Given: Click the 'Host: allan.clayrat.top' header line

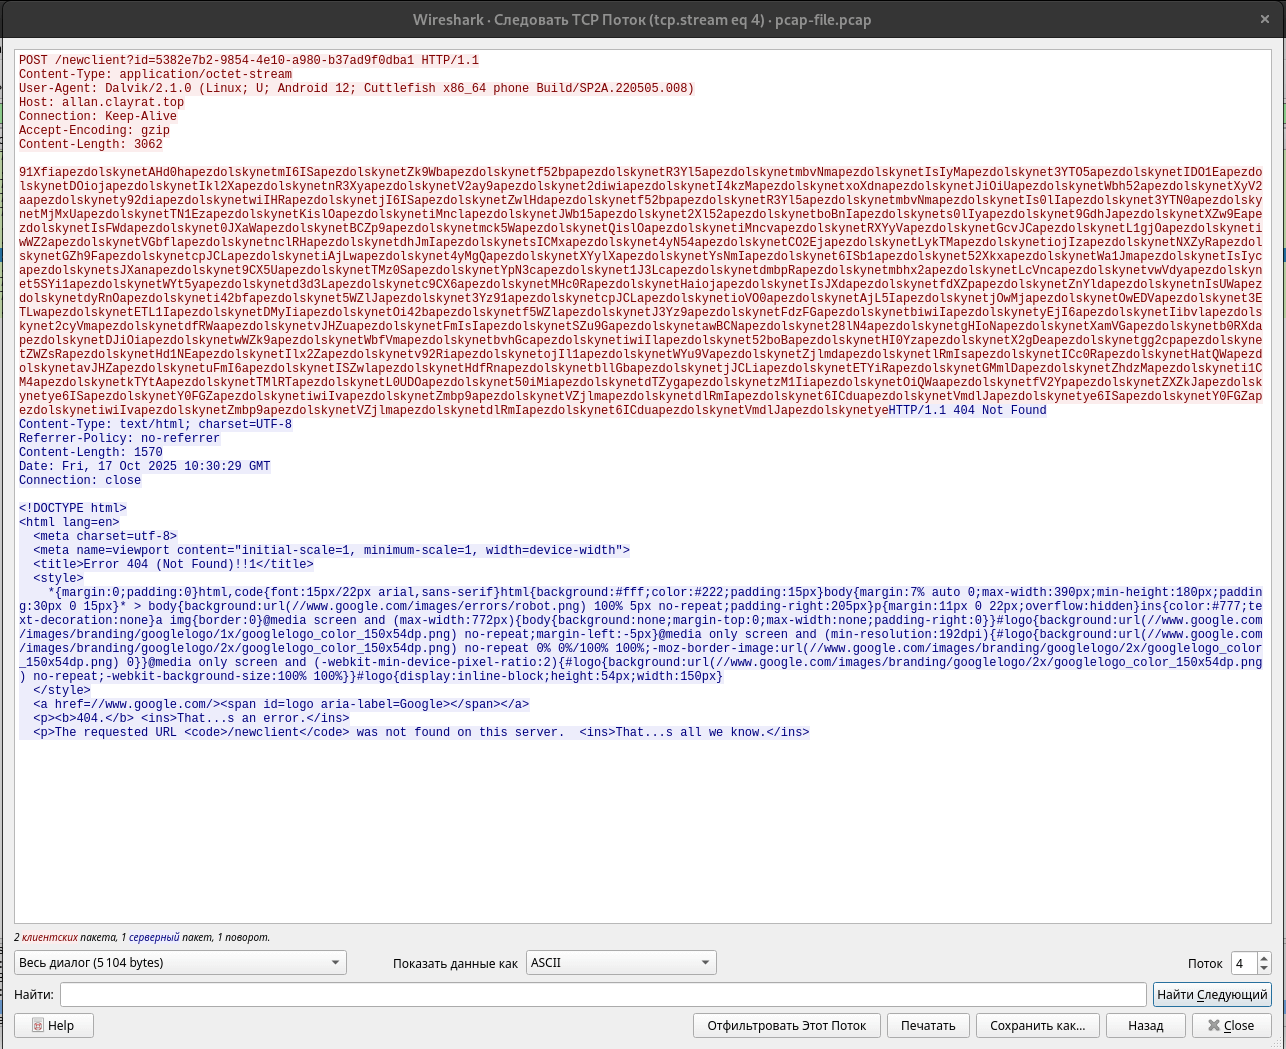Looking at the screenshot, I should (101, 102).
